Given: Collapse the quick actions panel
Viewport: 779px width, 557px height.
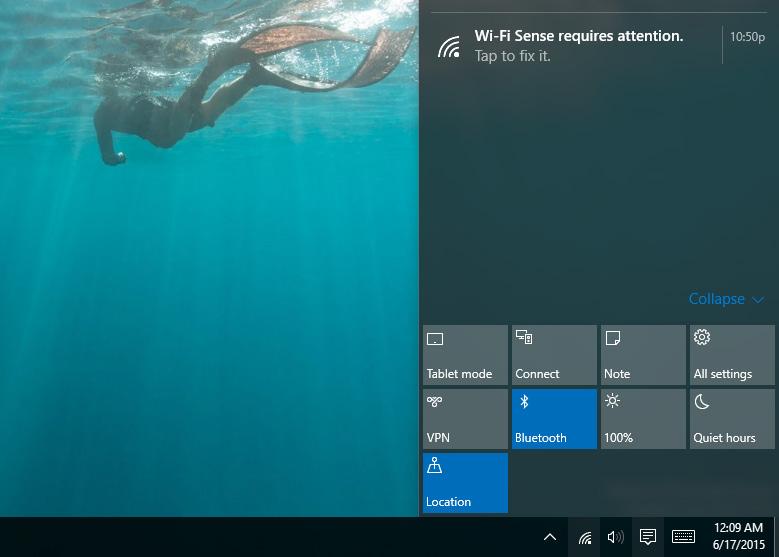Looking at the screenshot, I should click(x=726, y=299).
